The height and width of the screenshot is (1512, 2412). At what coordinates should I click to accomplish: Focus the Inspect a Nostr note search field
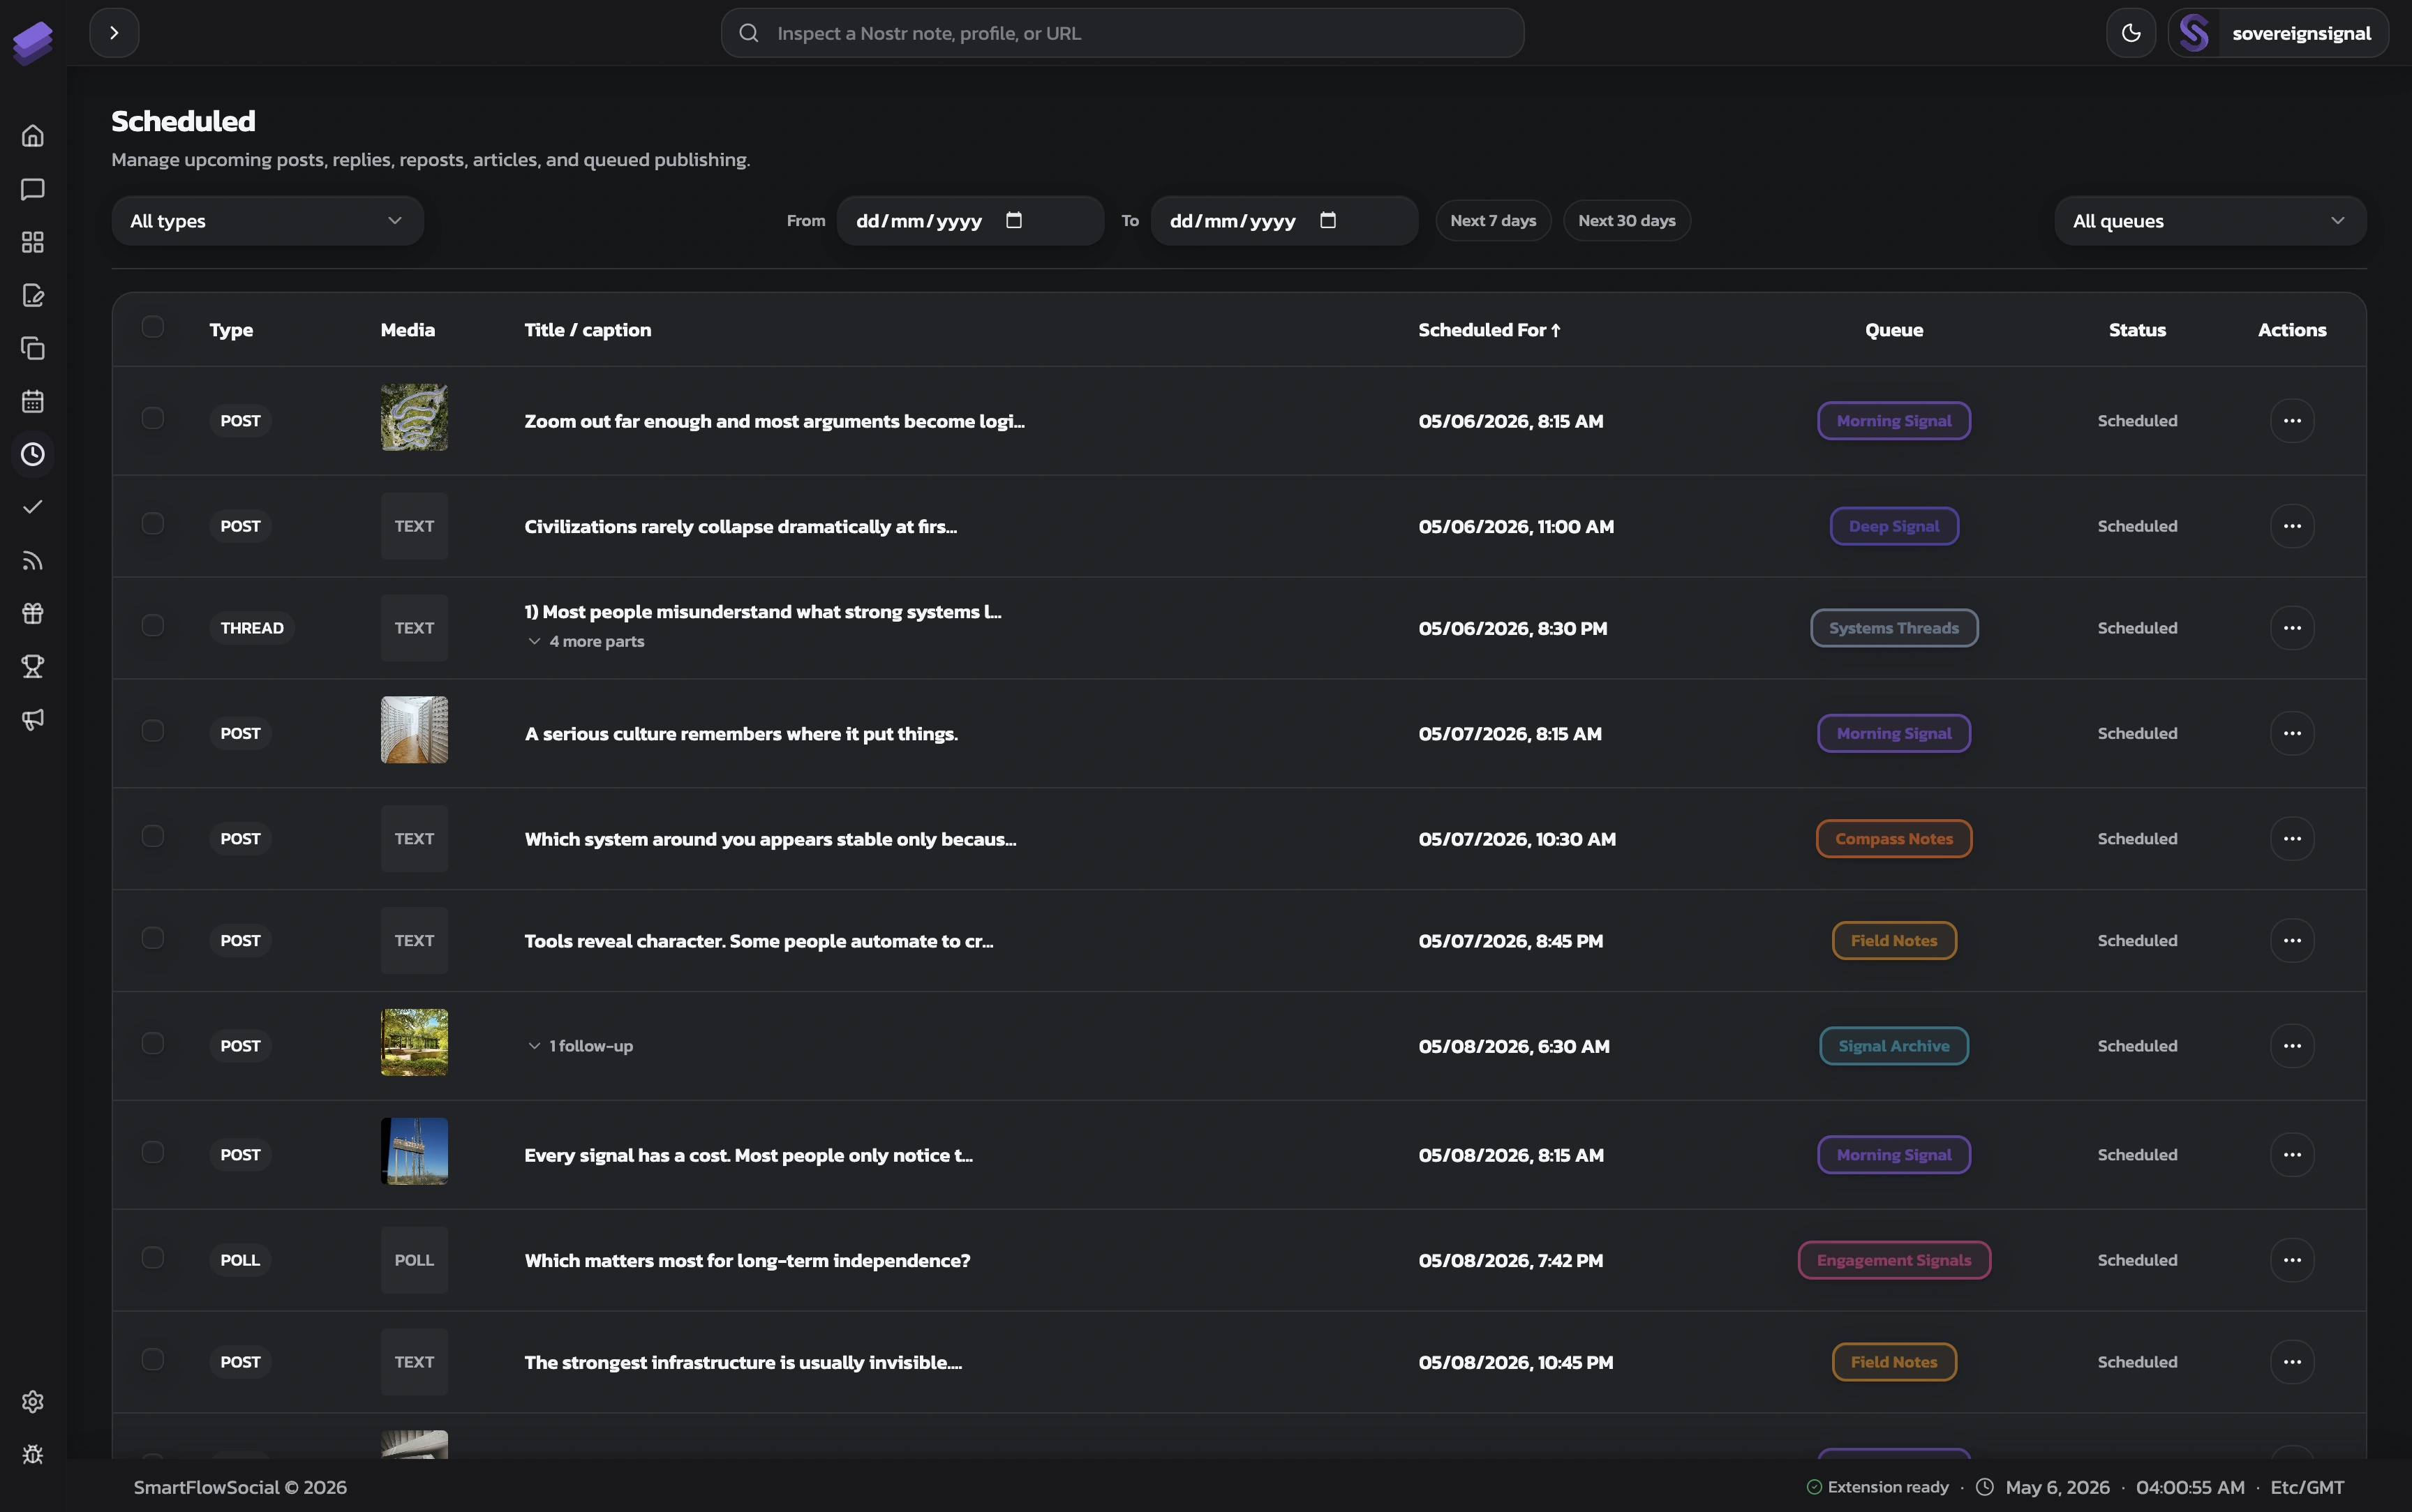(1122, 33)
